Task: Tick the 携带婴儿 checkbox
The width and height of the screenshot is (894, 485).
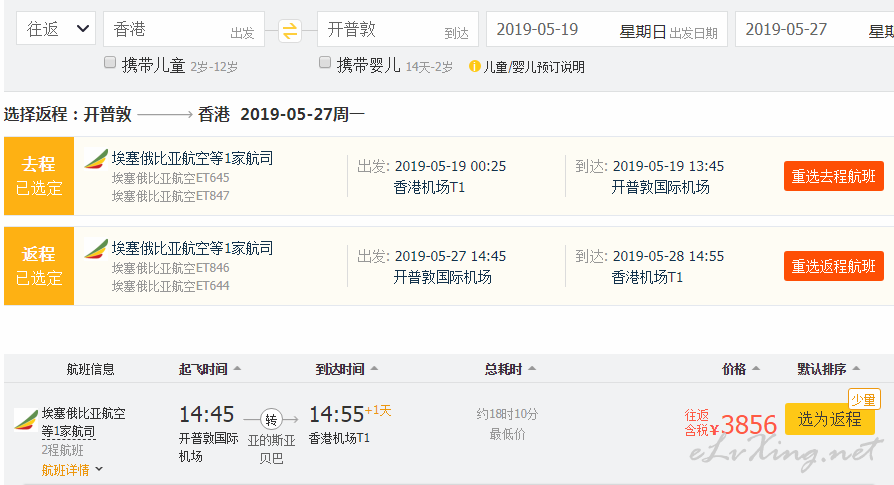Action: pyautogui.click(x=325, y=62)
